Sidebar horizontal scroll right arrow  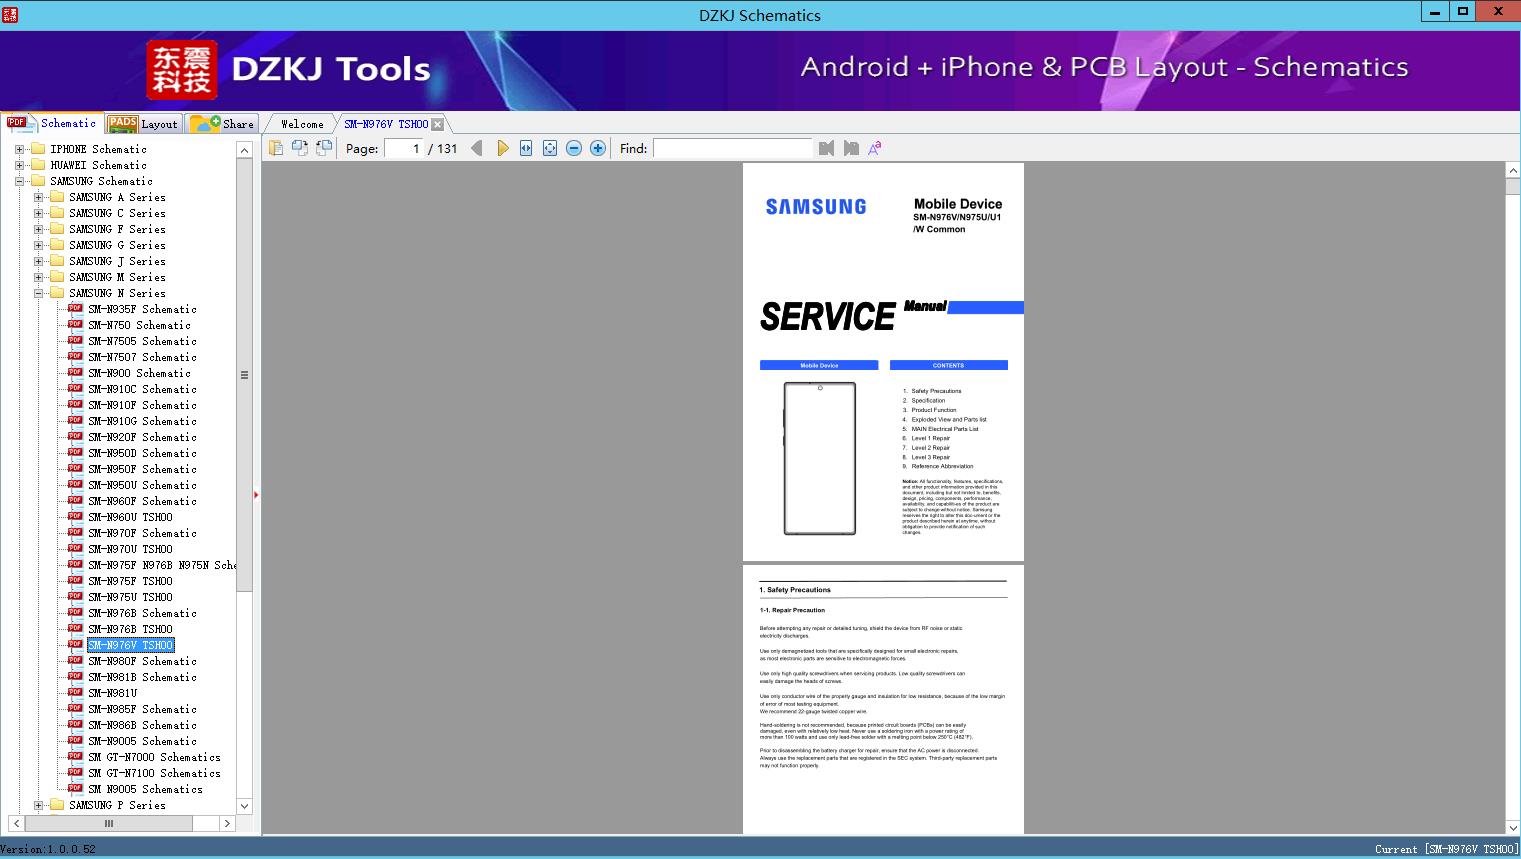tap(227, 823)
